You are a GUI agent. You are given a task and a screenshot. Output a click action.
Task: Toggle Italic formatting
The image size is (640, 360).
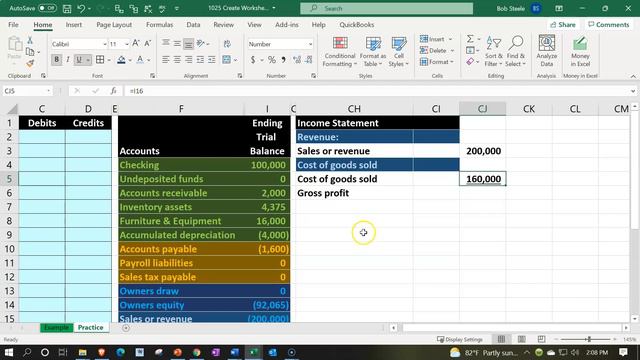pyautogui.click(x=68, y=60)
